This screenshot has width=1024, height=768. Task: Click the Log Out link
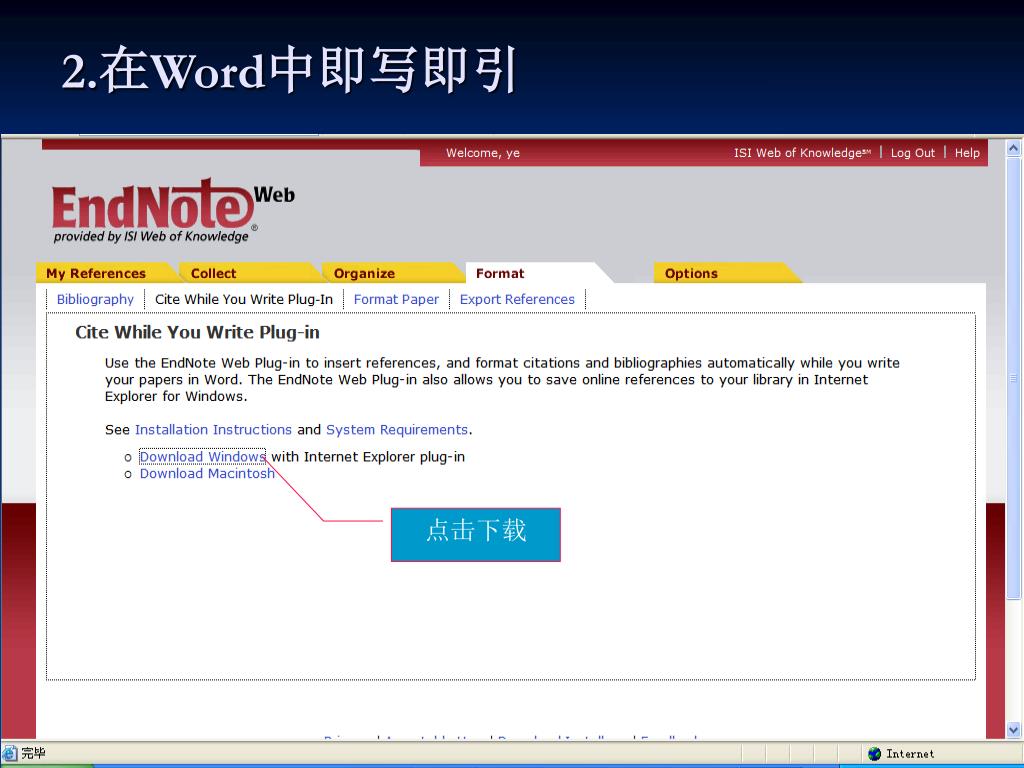tap(912, 153)
